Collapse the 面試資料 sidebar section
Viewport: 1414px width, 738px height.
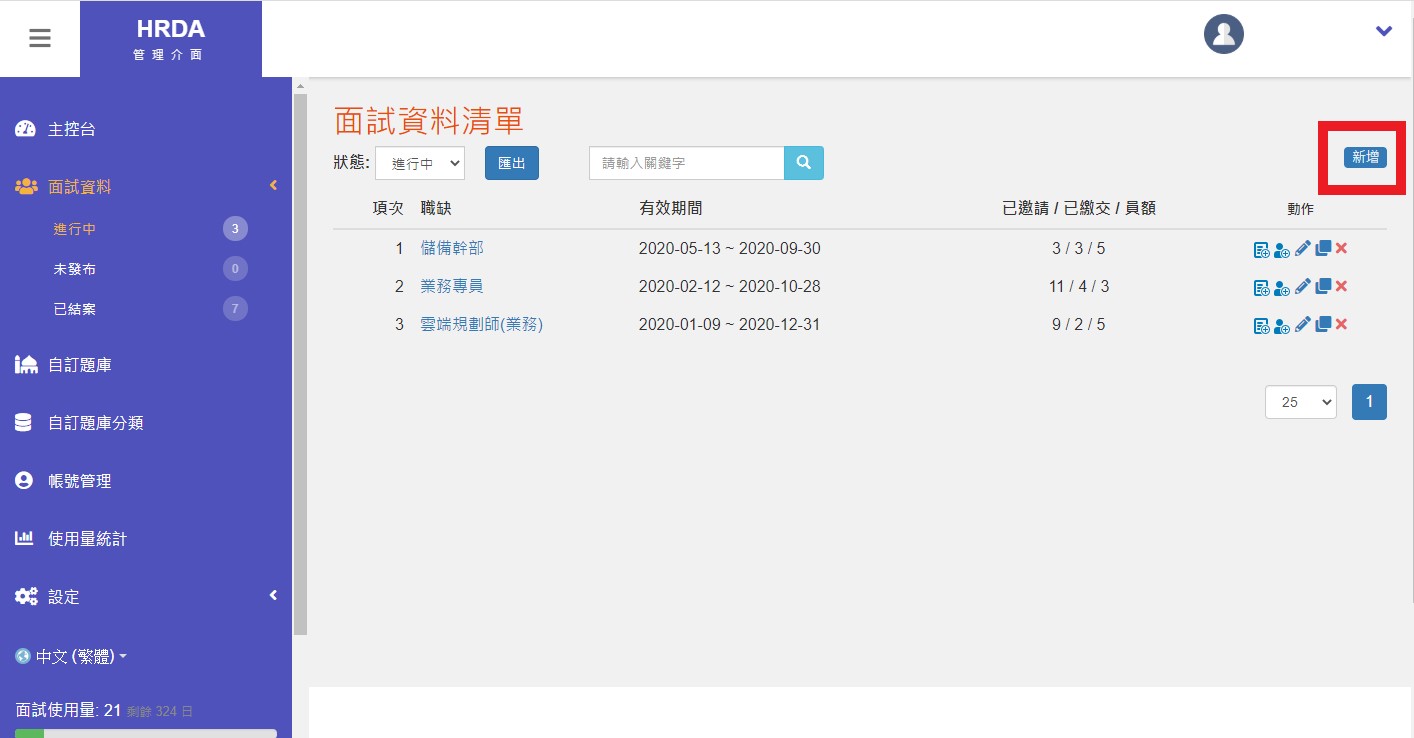pyautogui.click(x=272, y=185)
